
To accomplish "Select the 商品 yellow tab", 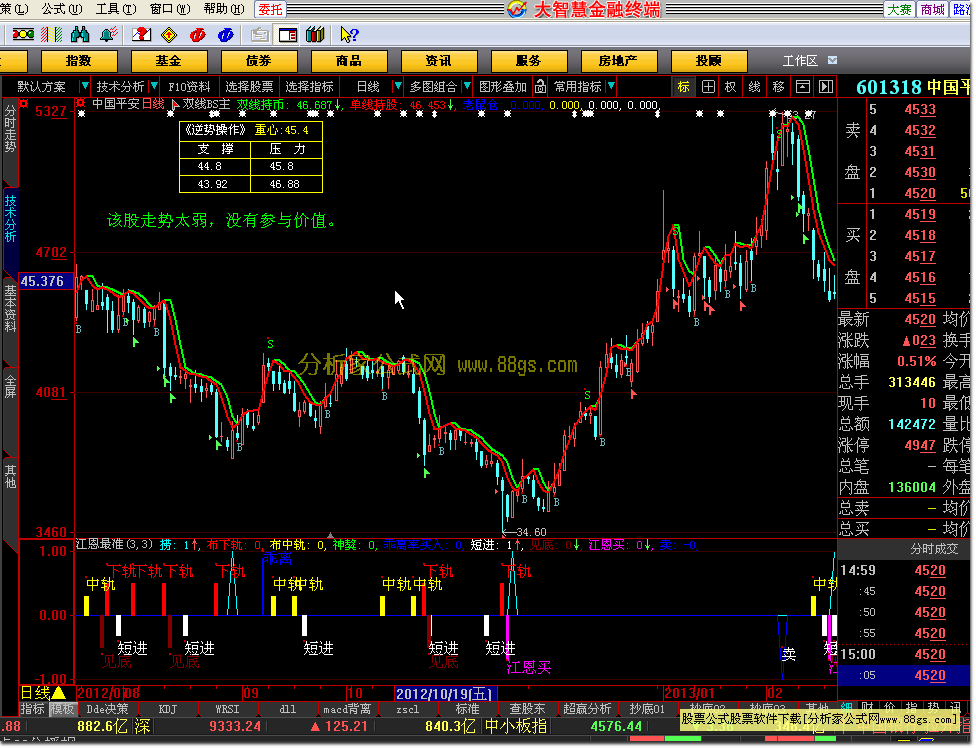I will pyautogui.click(x=349, y=61).
